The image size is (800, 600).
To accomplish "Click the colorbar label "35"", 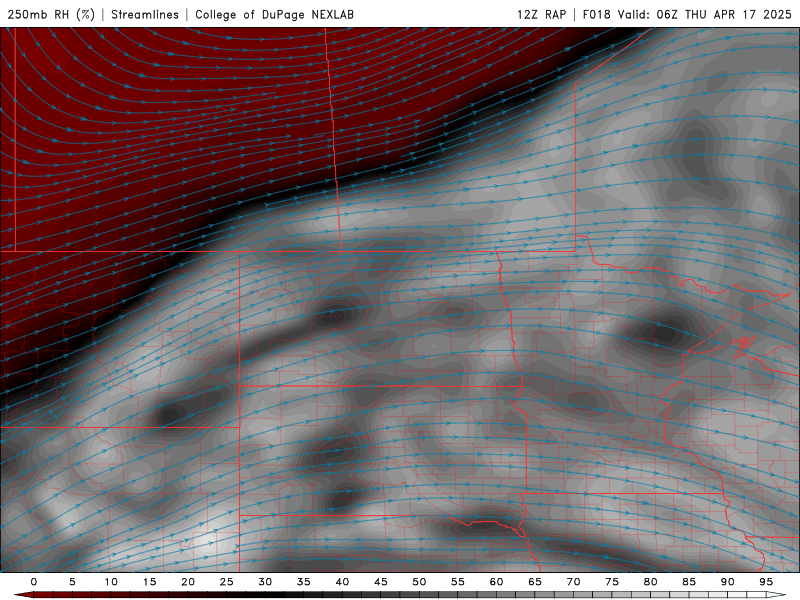I will tap(304, 582).
